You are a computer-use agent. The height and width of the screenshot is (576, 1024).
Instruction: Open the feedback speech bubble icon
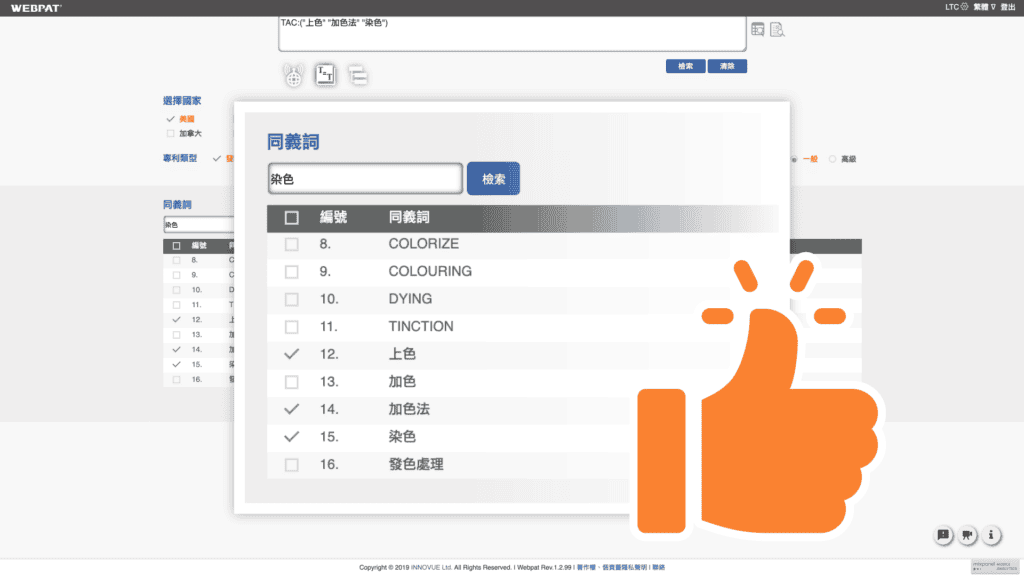pos(943,535)
